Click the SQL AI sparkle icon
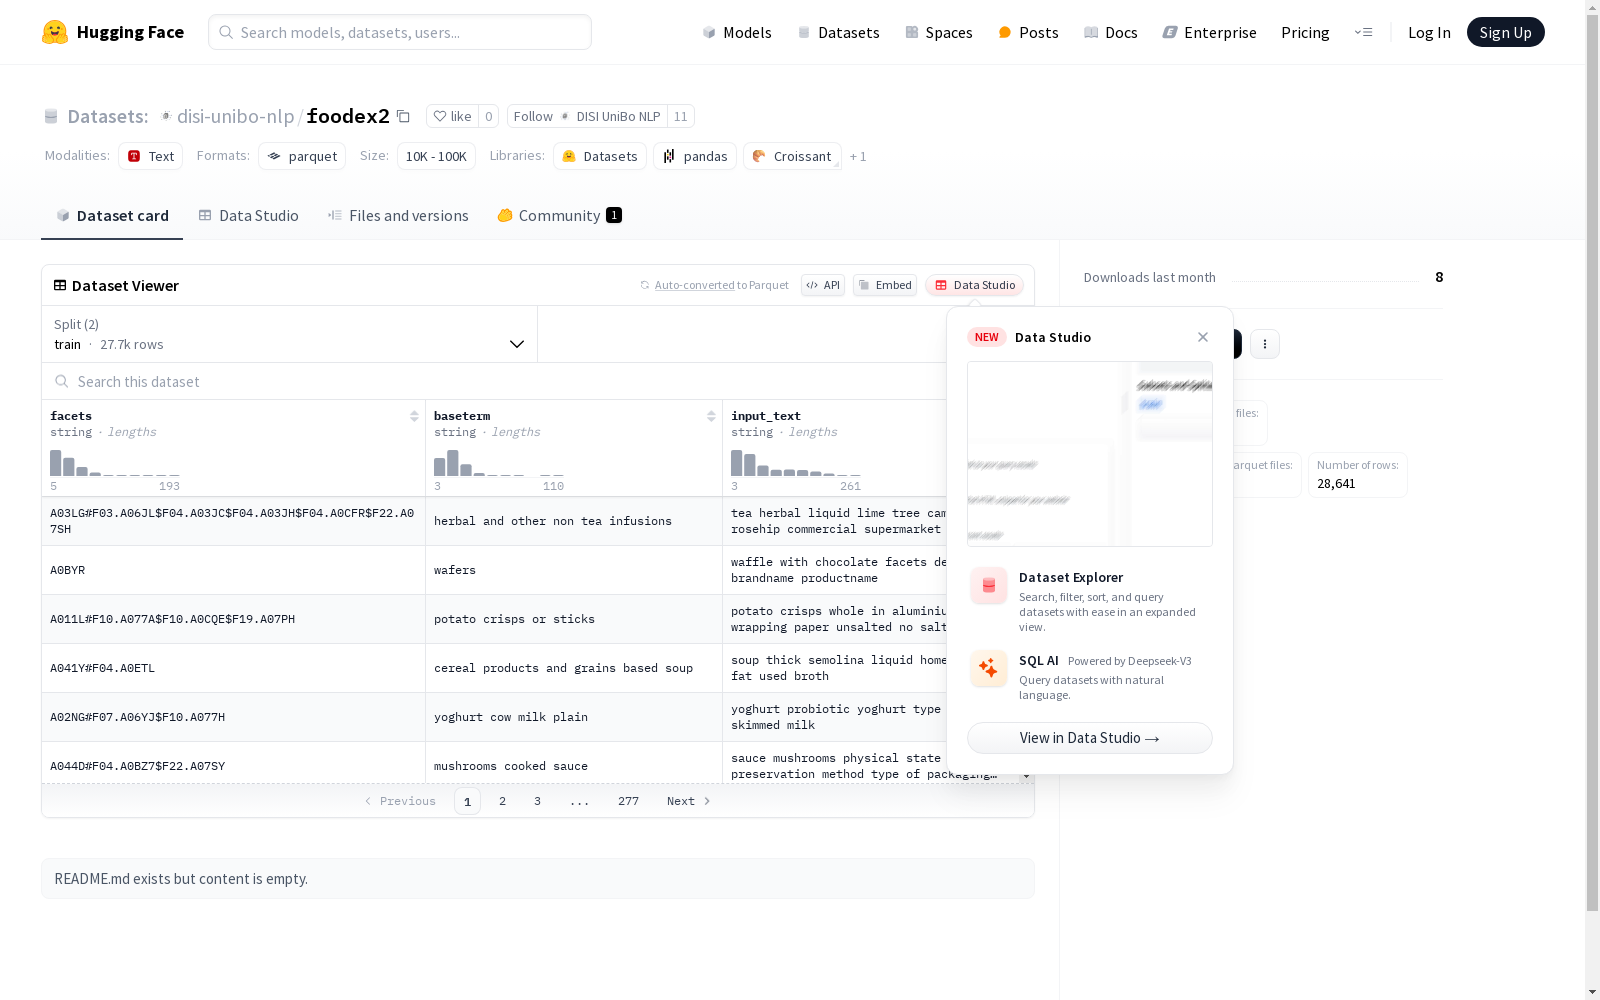The image size is (1600, 1000). (989, 668)
